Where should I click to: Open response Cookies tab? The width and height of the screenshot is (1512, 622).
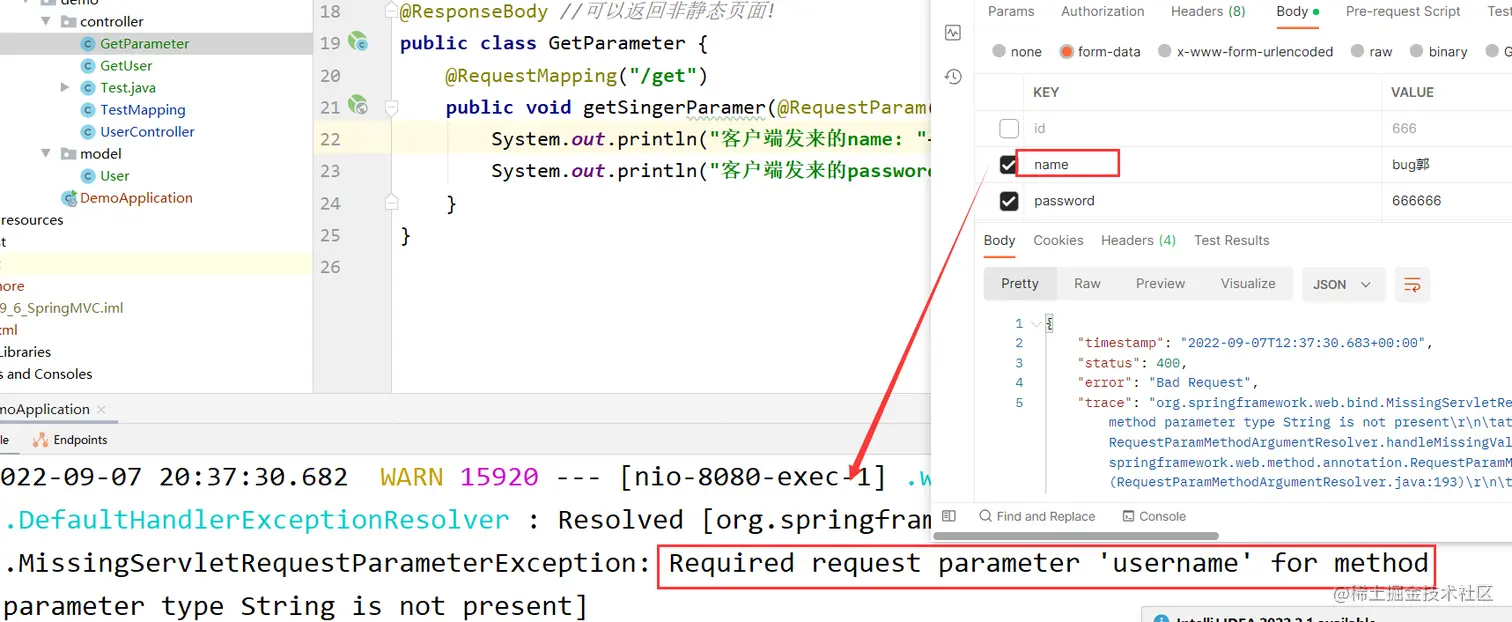click(1058, 240)
